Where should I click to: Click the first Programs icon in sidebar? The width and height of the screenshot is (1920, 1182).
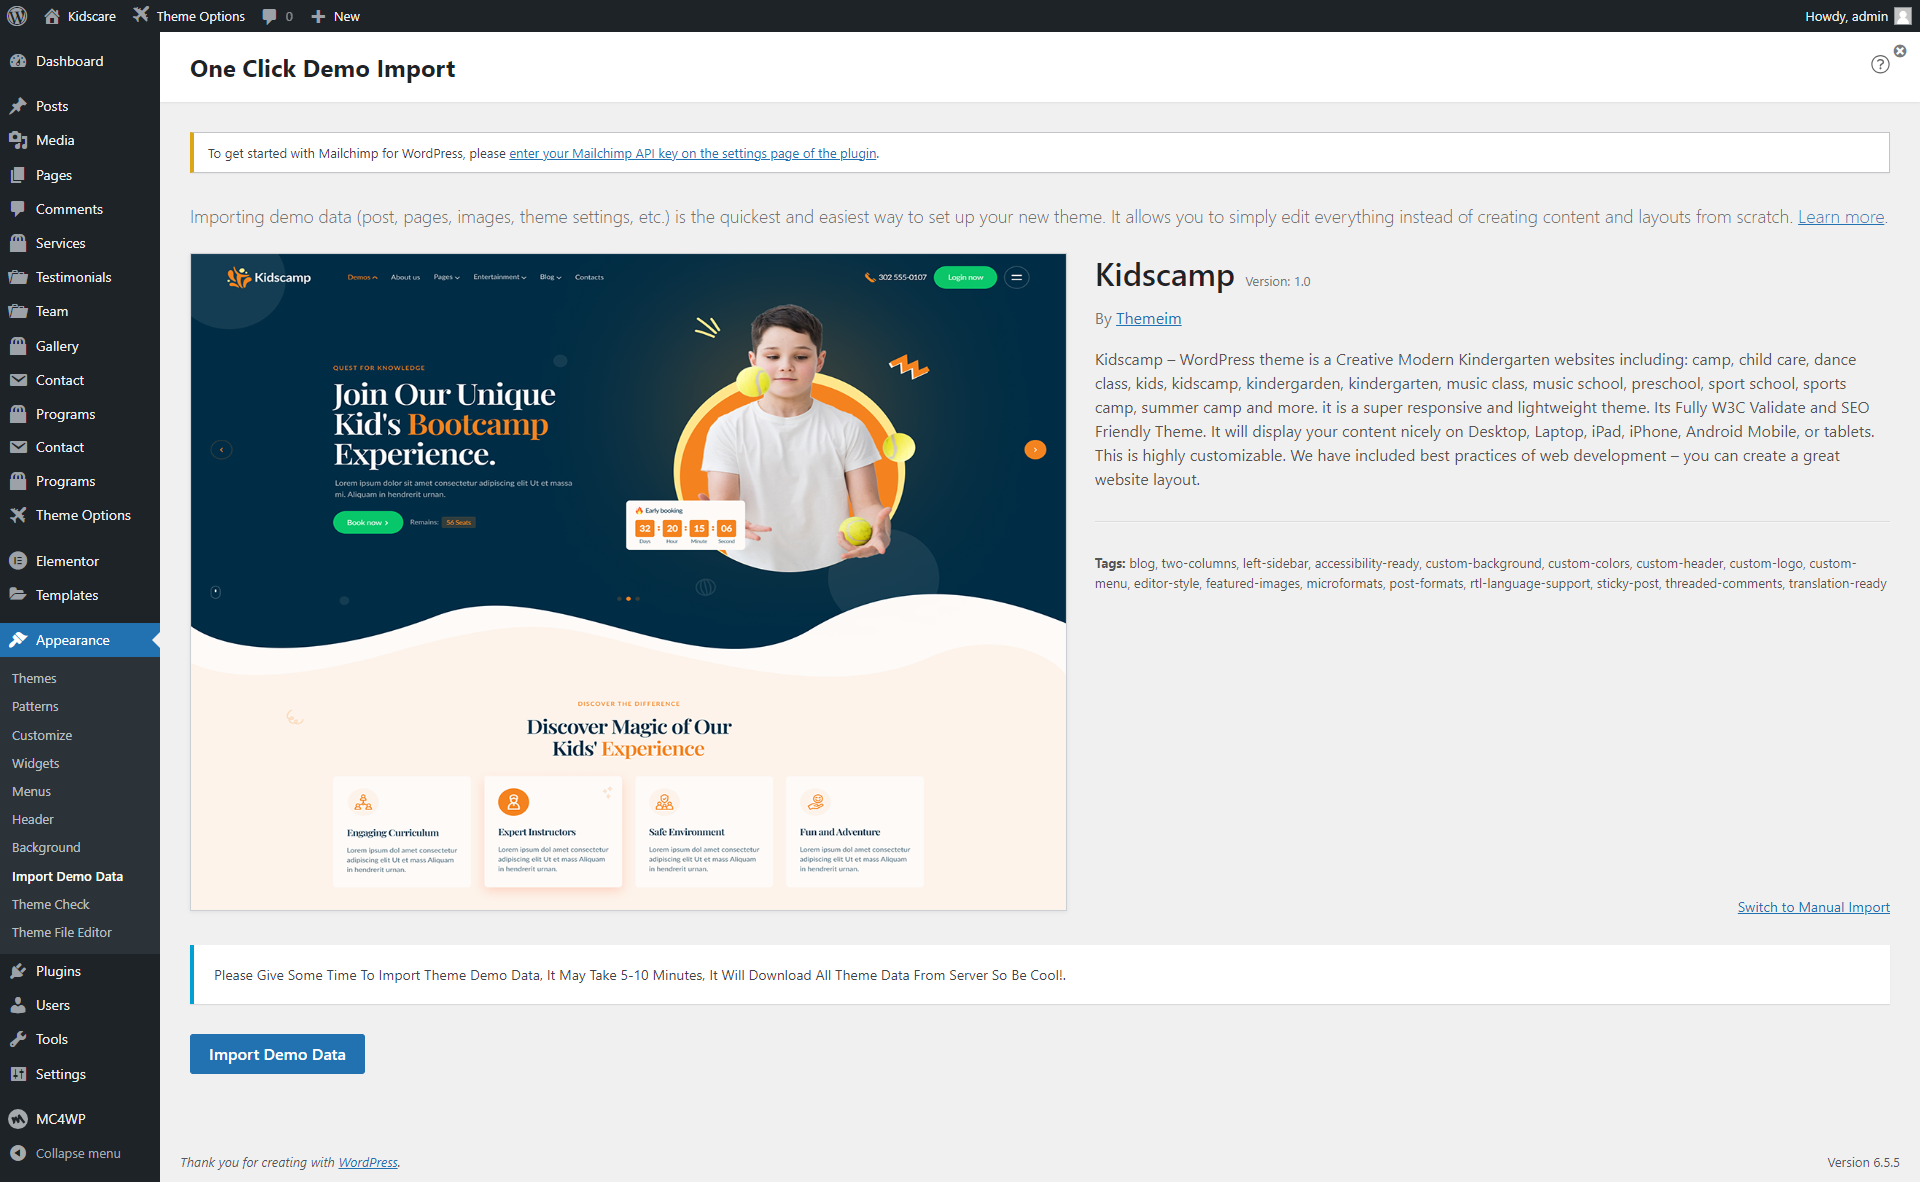coord(18,414)
